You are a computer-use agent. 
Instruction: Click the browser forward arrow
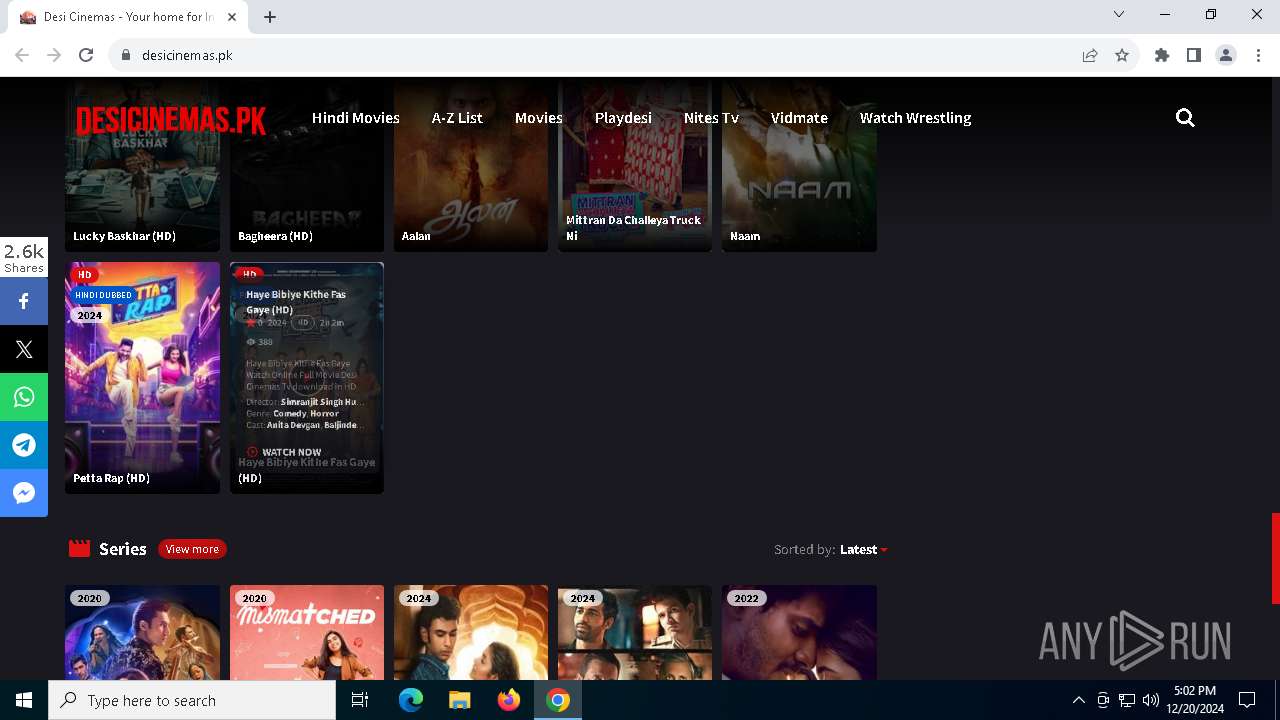click(x=54, y=55)
